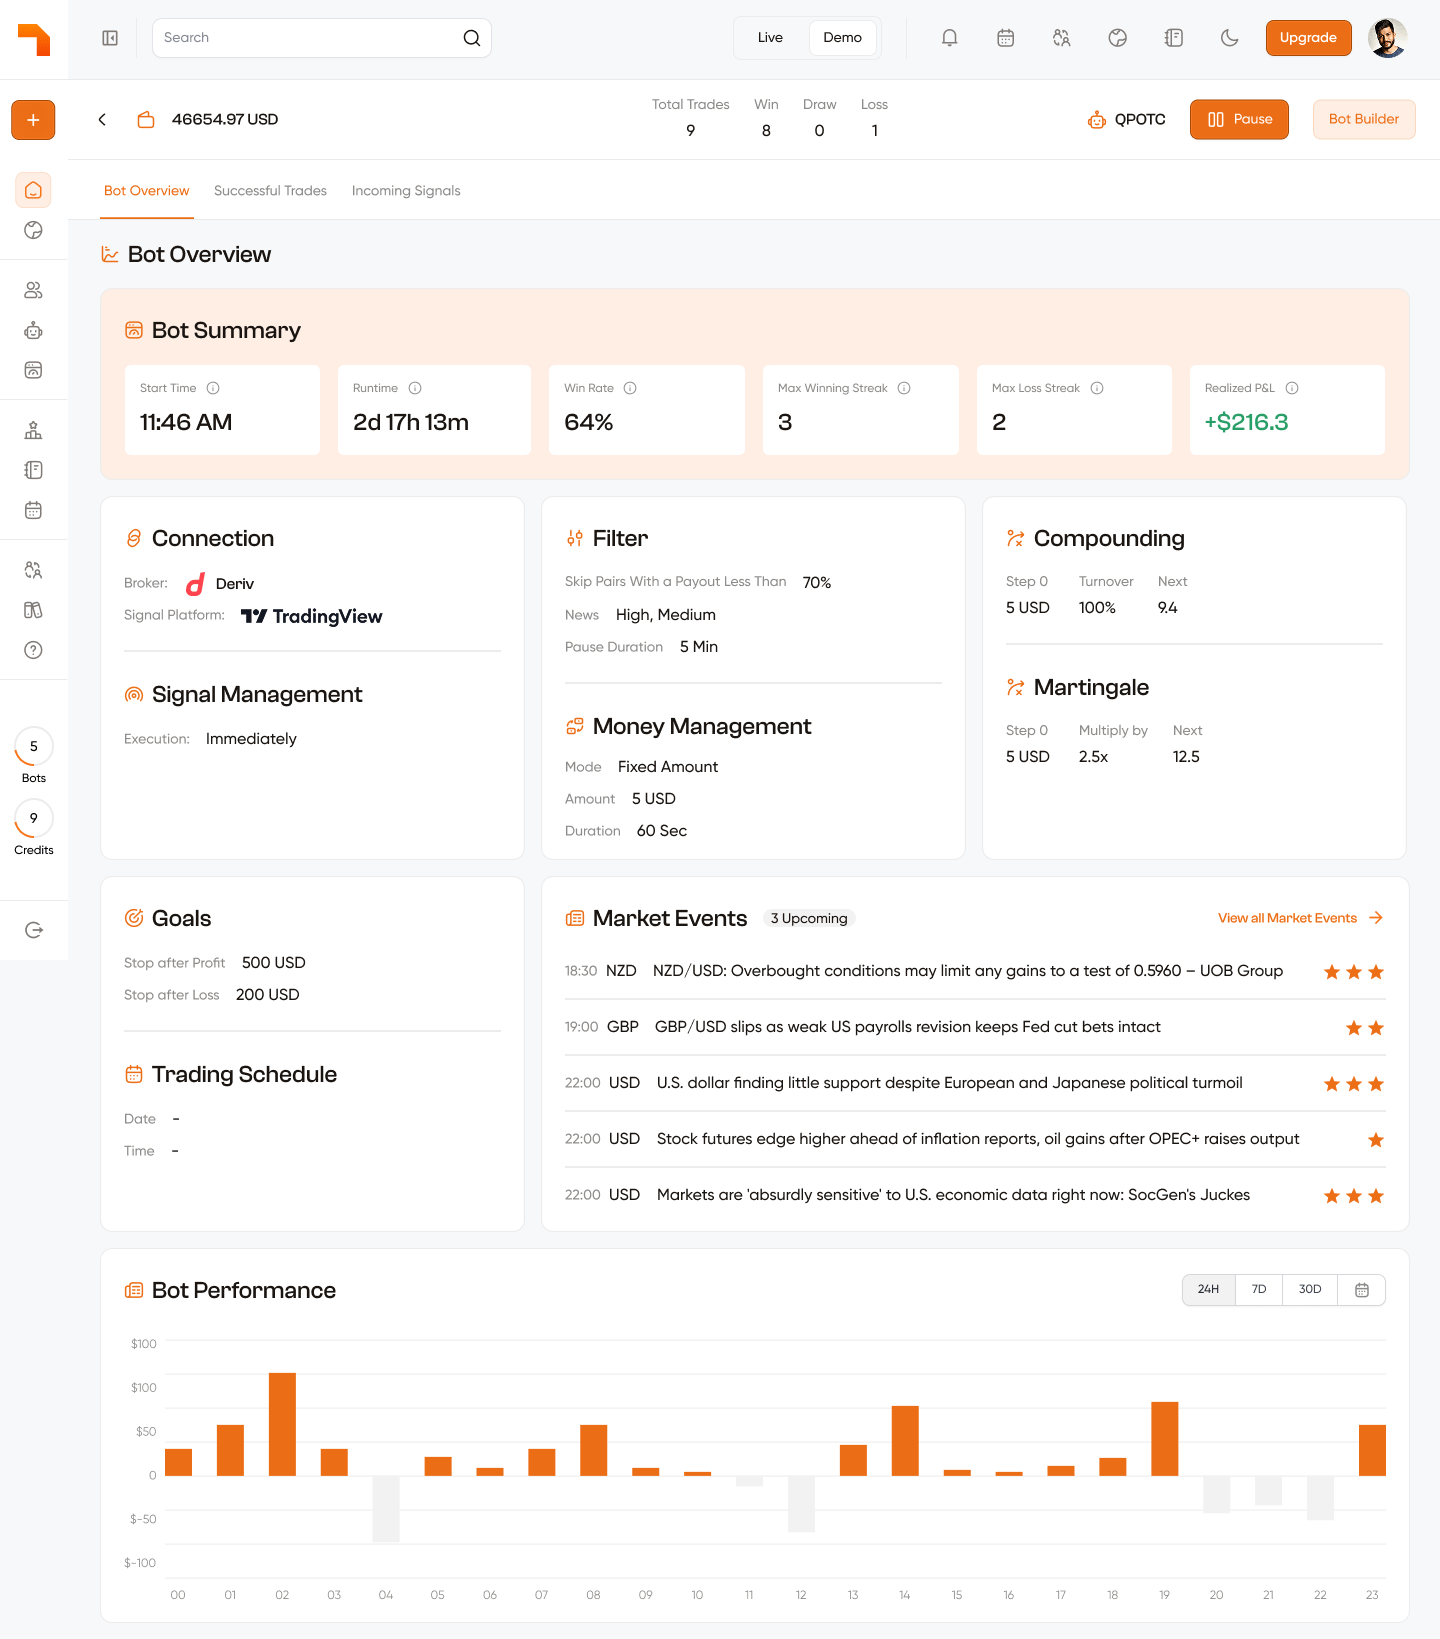The image size is (1440, 1639).
Task: Click the +$216.3 Realized P&L value
Action: click(x=1246, y=422)
